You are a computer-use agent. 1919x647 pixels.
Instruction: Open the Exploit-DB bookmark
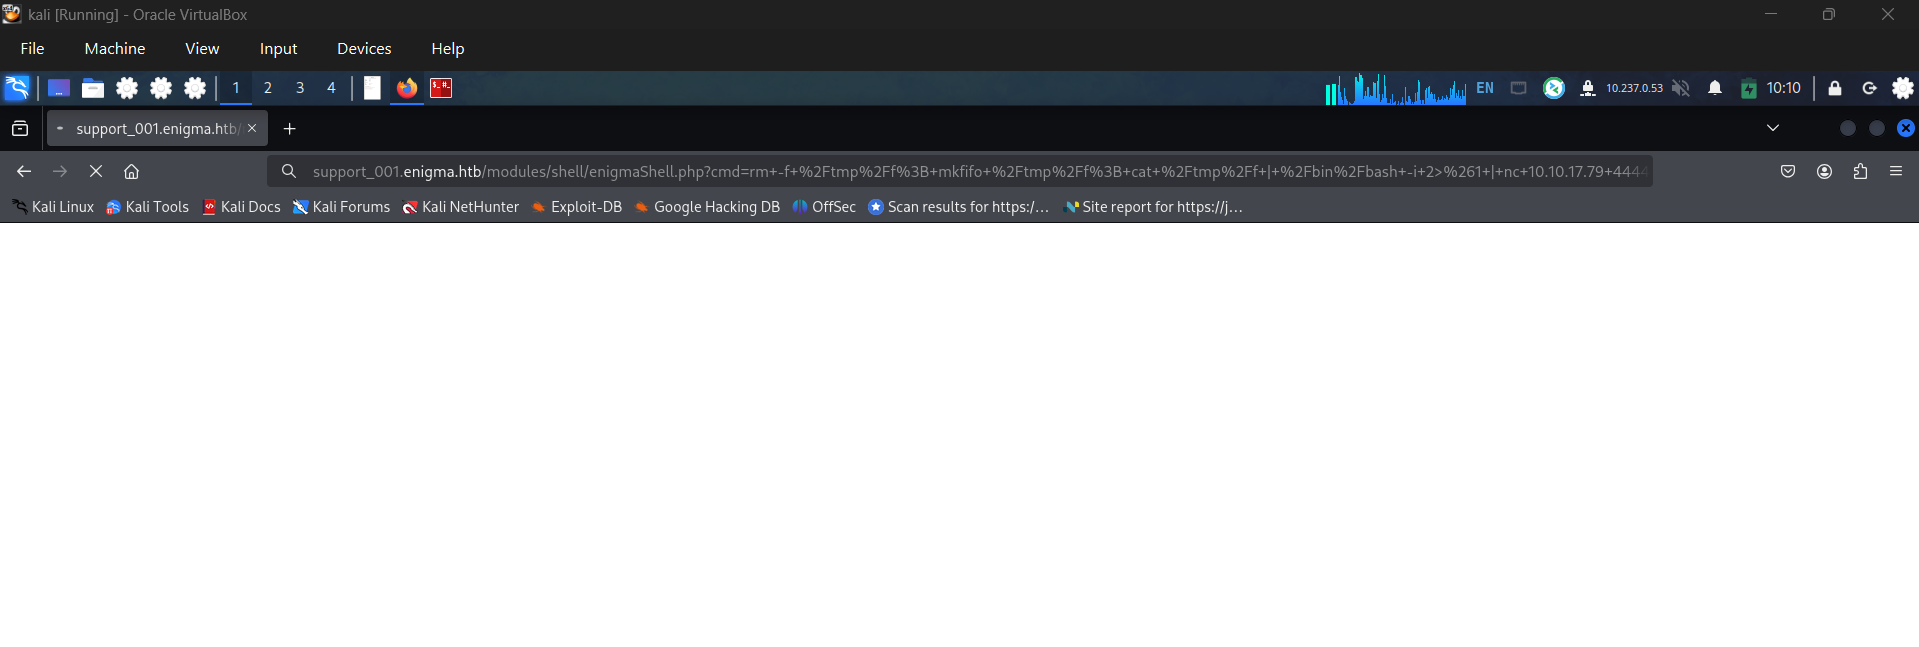[576, 207]
